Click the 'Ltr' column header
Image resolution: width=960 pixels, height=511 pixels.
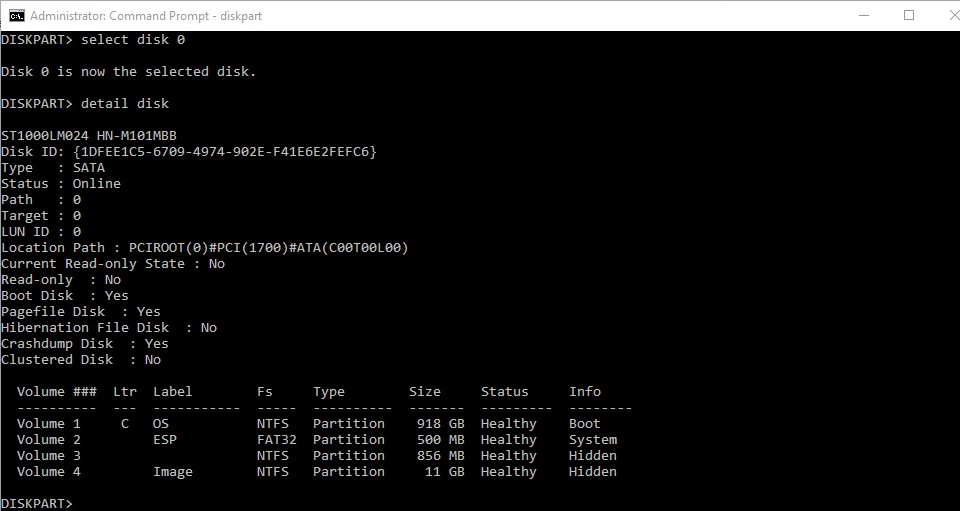(x=125, y=392)
